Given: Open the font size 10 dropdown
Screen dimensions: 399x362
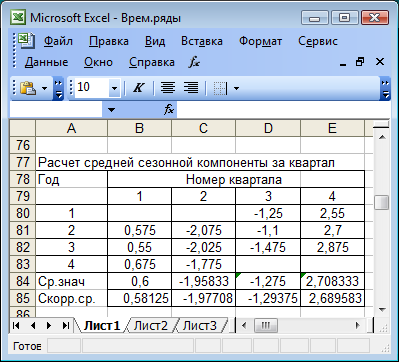Looking at the screenshot, I should 114,89.
